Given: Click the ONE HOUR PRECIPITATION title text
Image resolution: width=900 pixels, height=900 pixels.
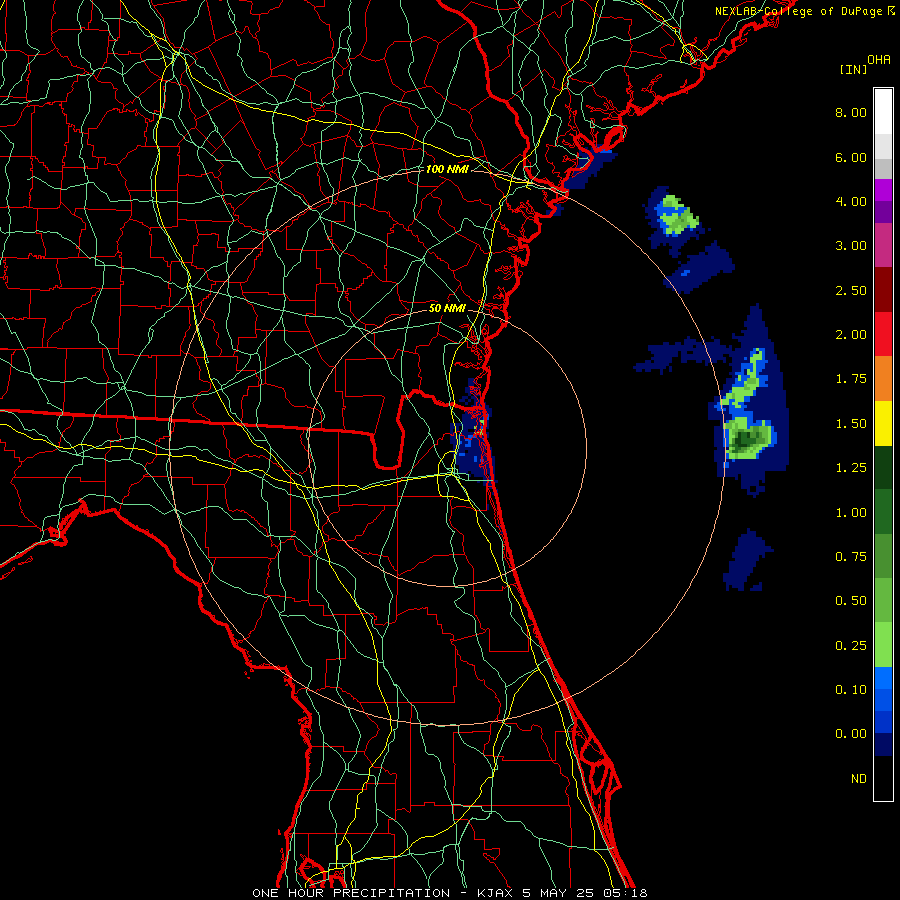Looking at the screenshot, I should pos(351,893).
